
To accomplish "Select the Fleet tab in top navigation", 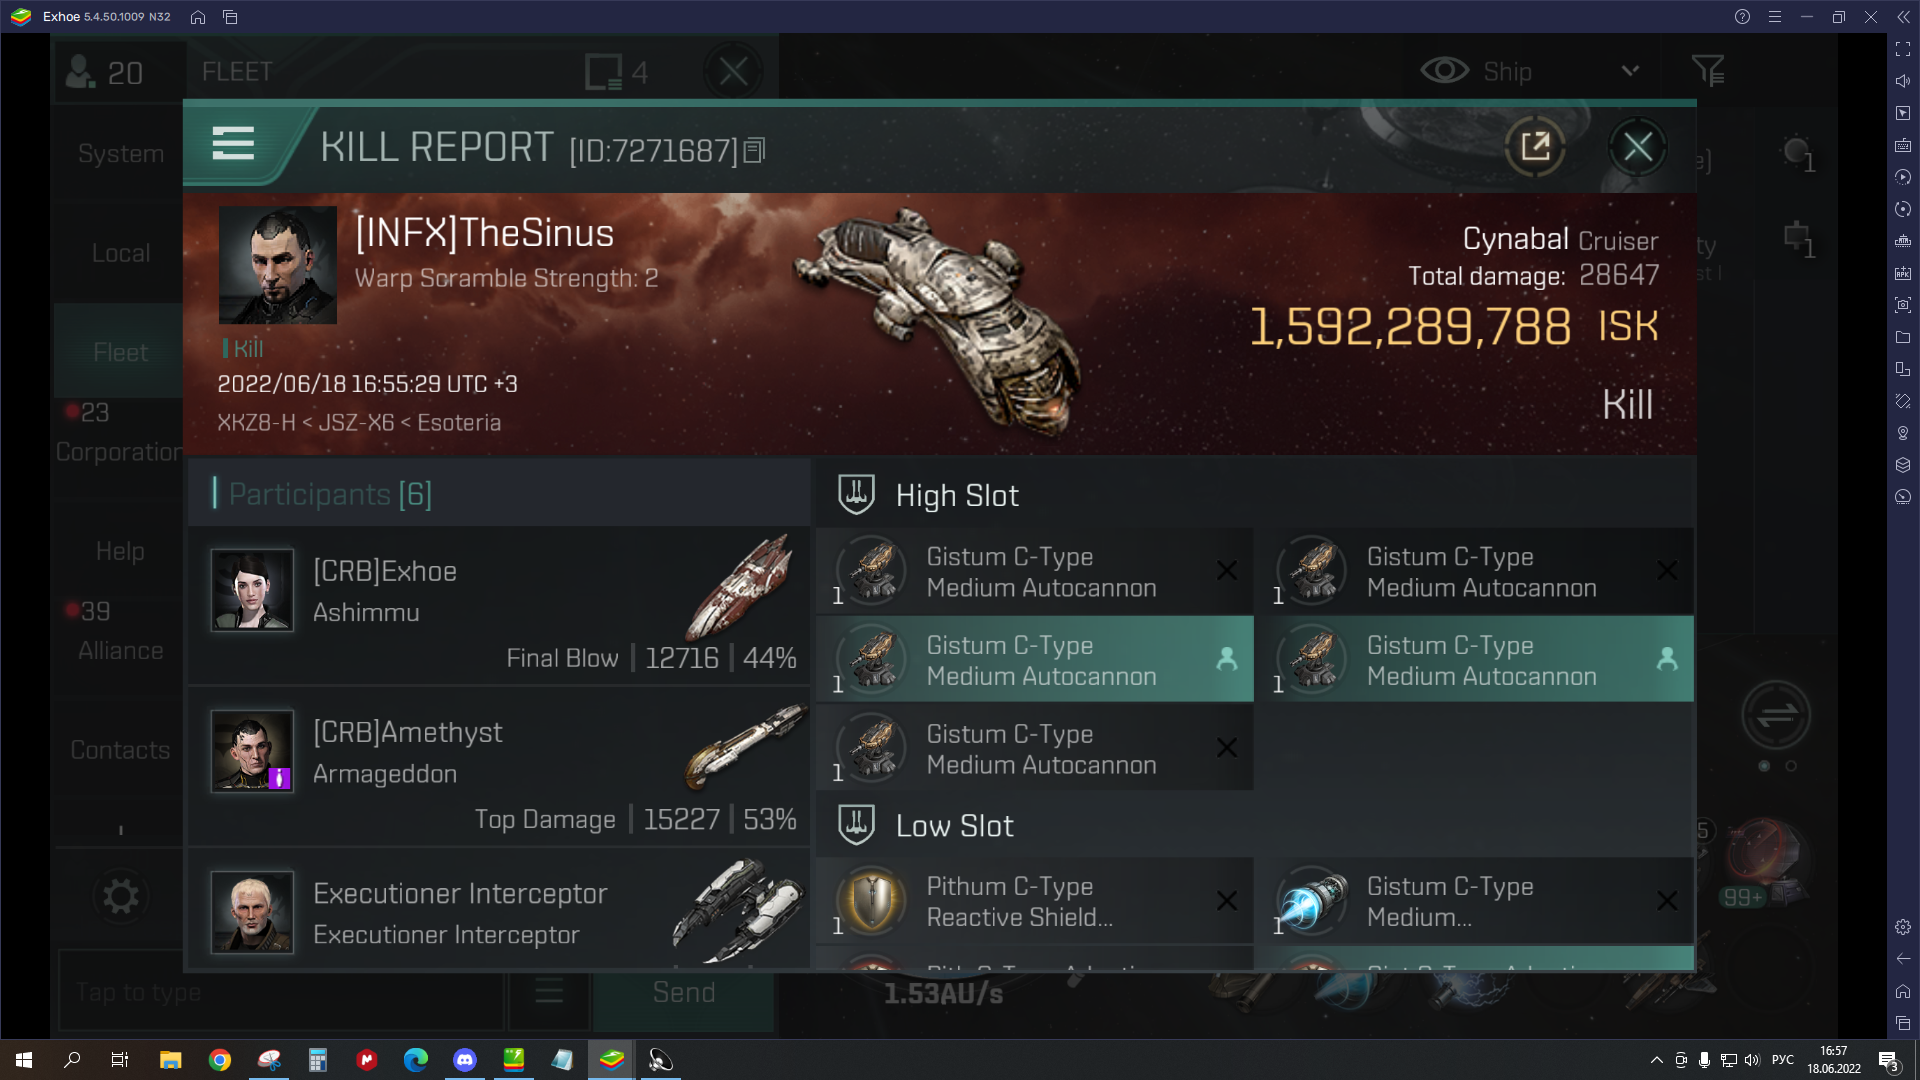I will click(x=239, y=70).
